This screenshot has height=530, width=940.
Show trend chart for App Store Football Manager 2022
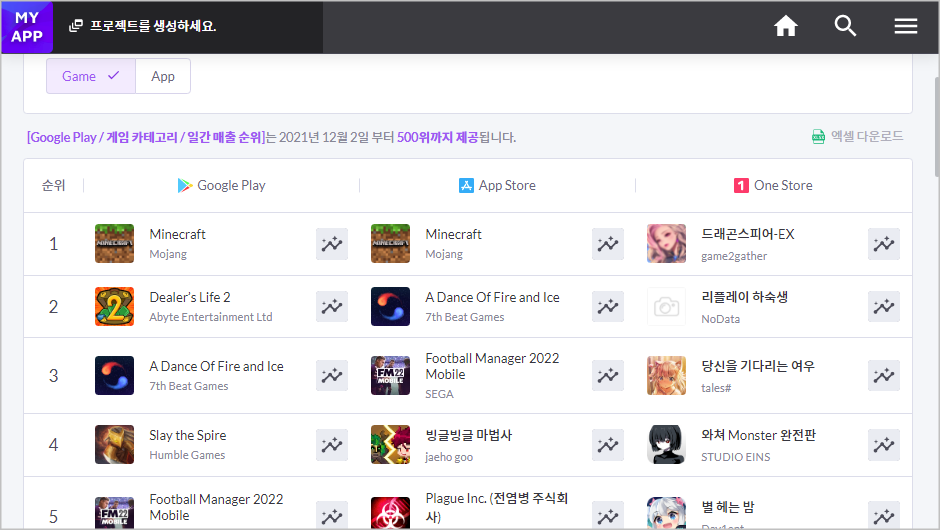tap(608, 375)
